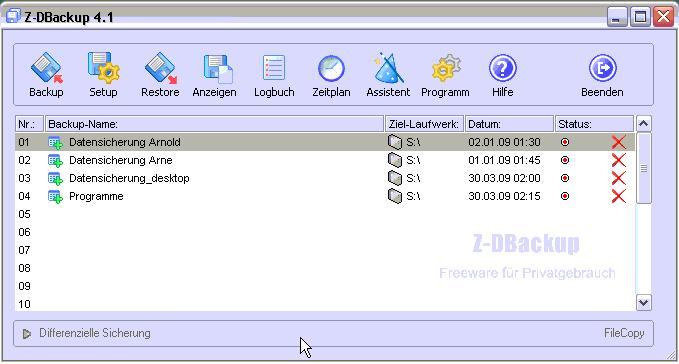
Task: Click red X for Datensicherung_desktop
Action: tap(619, 178)
